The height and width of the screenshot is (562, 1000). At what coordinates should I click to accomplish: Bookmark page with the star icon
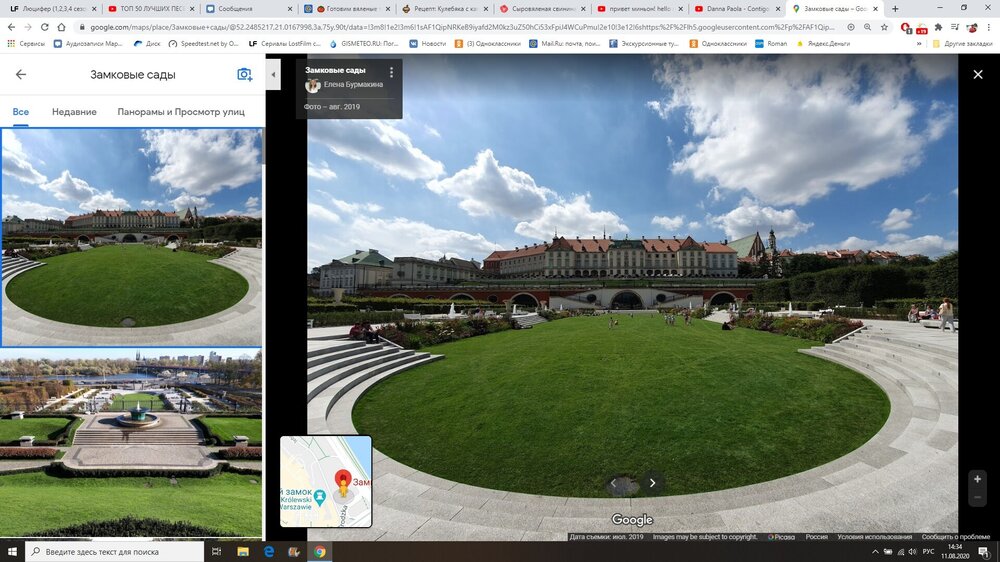click(x=886, y=27)
